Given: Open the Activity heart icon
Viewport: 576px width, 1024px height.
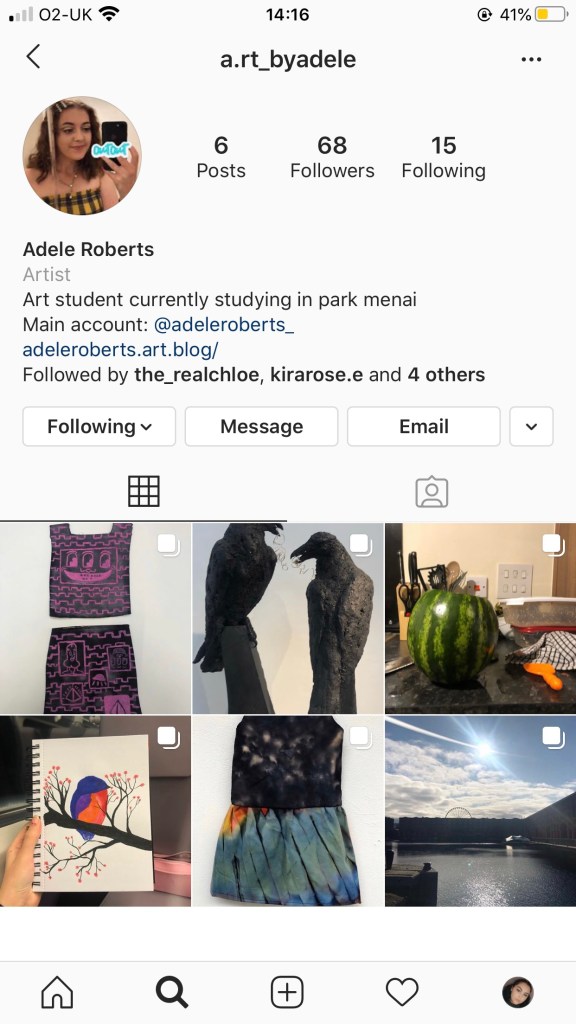Looking at the screenshot, I should click(x=402, y=993).
